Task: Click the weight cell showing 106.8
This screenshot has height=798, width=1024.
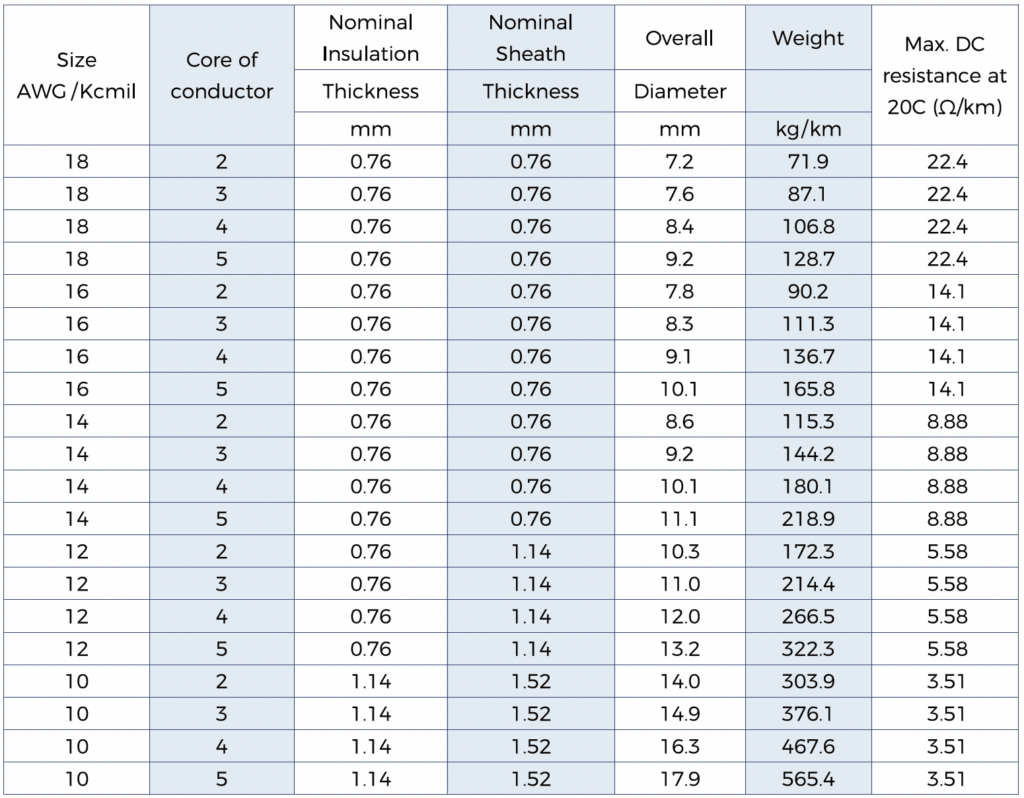Action: tap(808, 227)
